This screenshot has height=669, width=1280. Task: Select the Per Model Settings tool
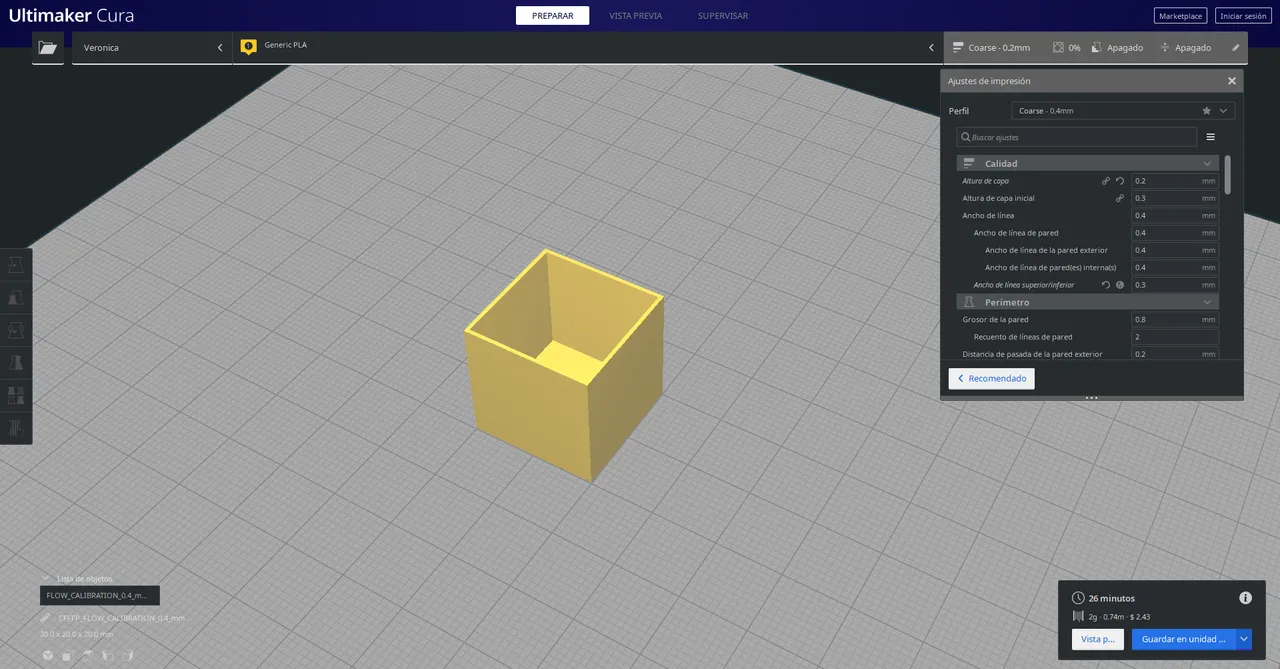click(16, 395)
